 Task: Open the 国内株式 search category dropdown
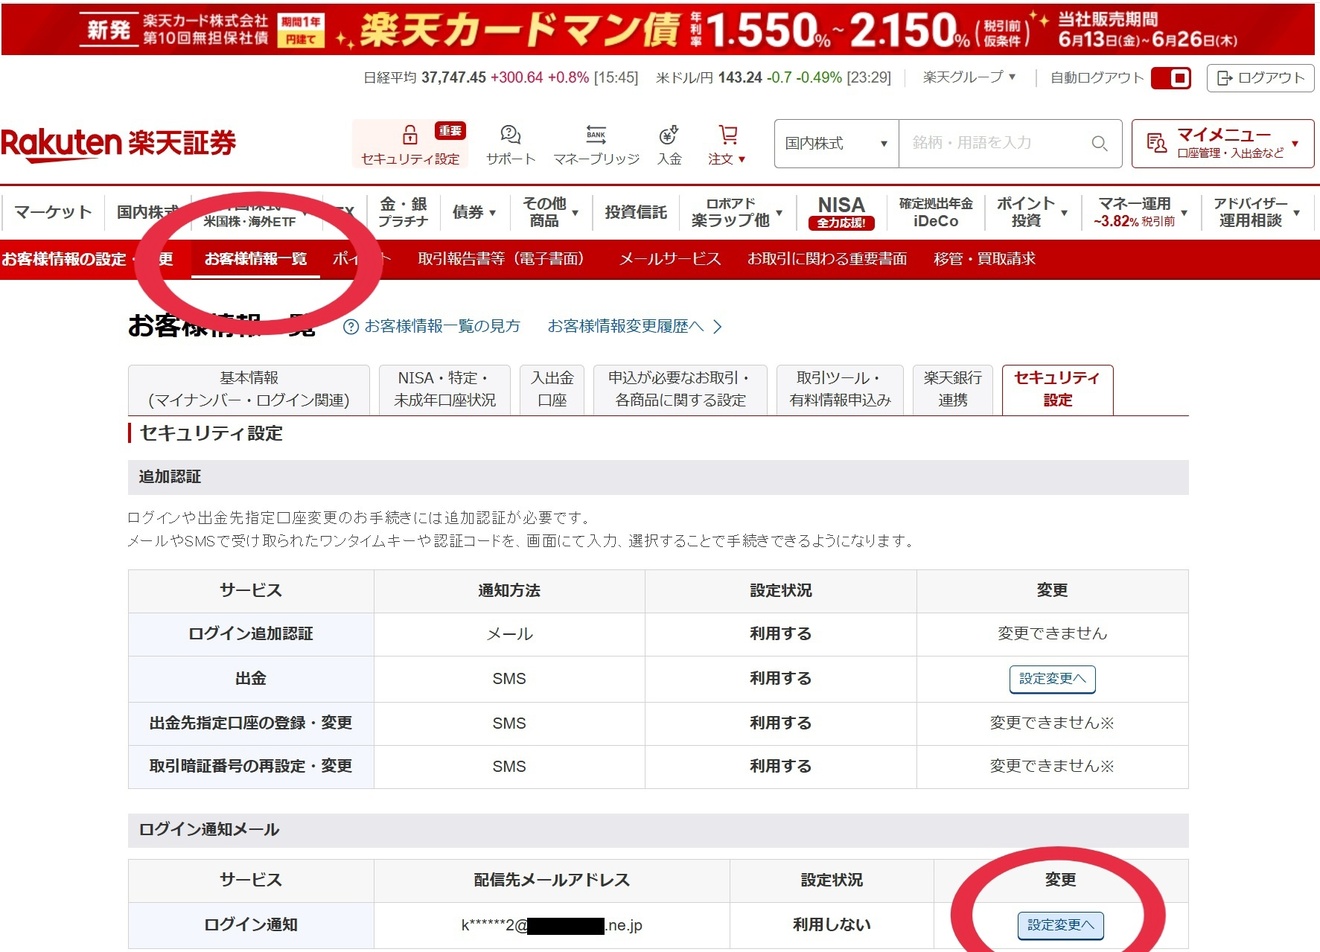837,143
